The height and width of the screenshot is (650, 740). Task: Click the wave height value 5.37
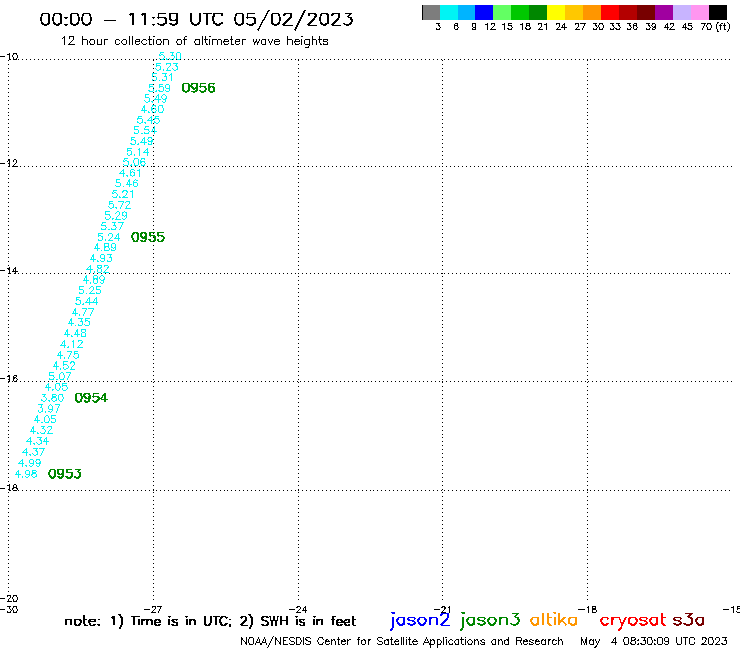[x=112, y=226]
